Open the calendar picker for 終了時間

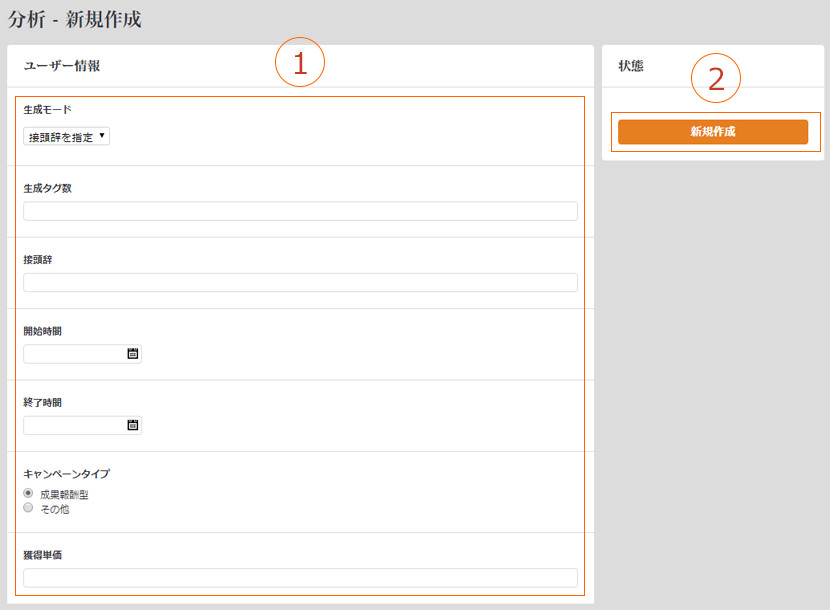pyautogui.click(x=132, y=425)
